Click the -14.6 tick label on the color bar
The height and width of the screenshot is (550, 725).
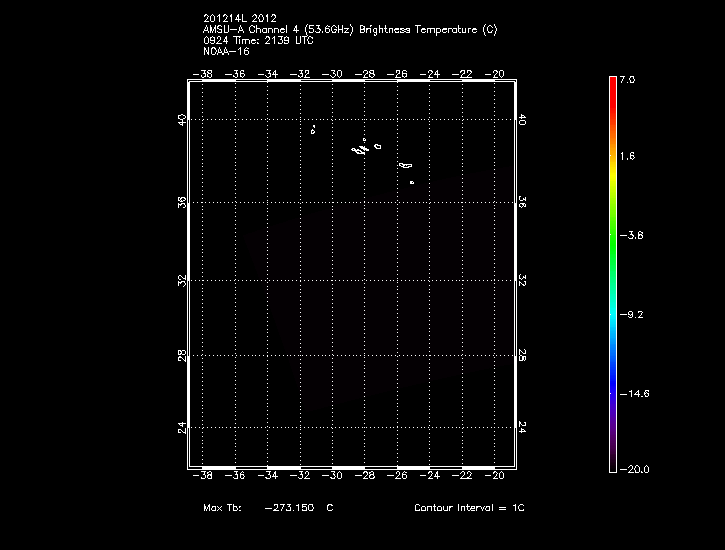click(x=634, y=393)
